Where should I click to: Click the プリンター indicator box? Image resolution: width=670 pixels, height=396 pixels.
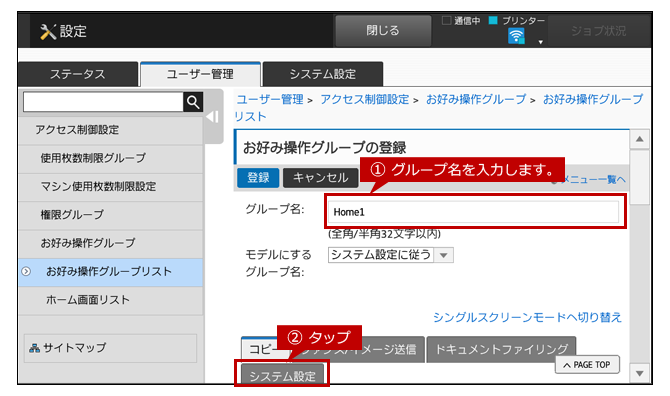pyautogui.click(x=493, y=21)
